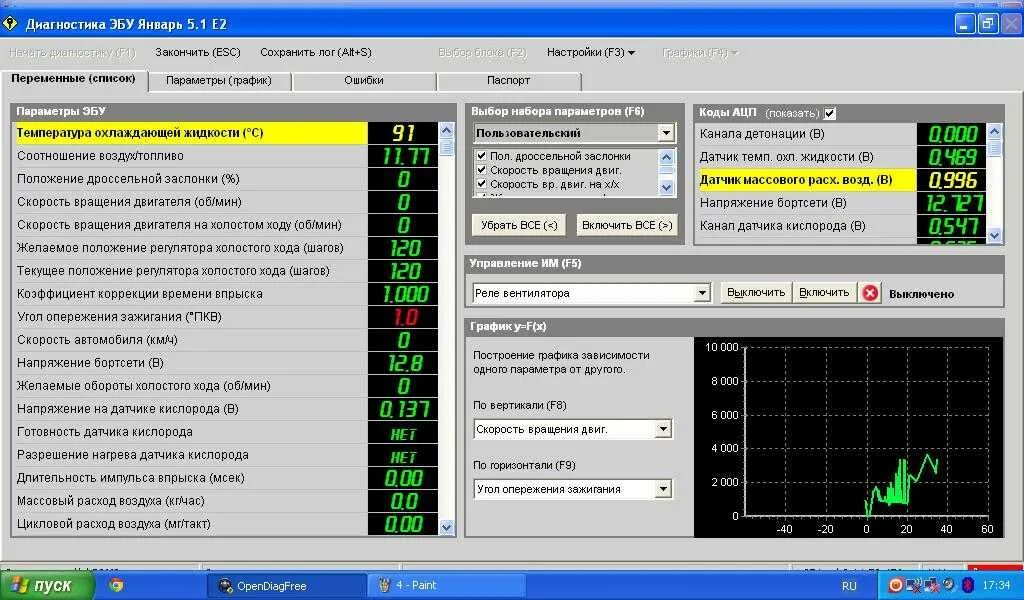Open По вертикали (F8) parameter dropdown
Viewport: 1024px width, 600px height.
[x=663, y=429]
